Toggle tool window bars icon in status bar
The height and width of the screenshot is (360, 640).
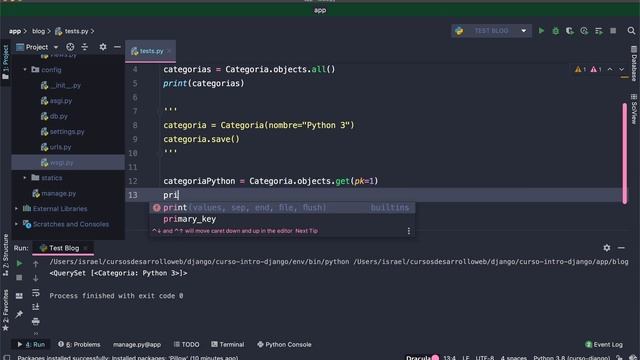click(x=7, y=357)
